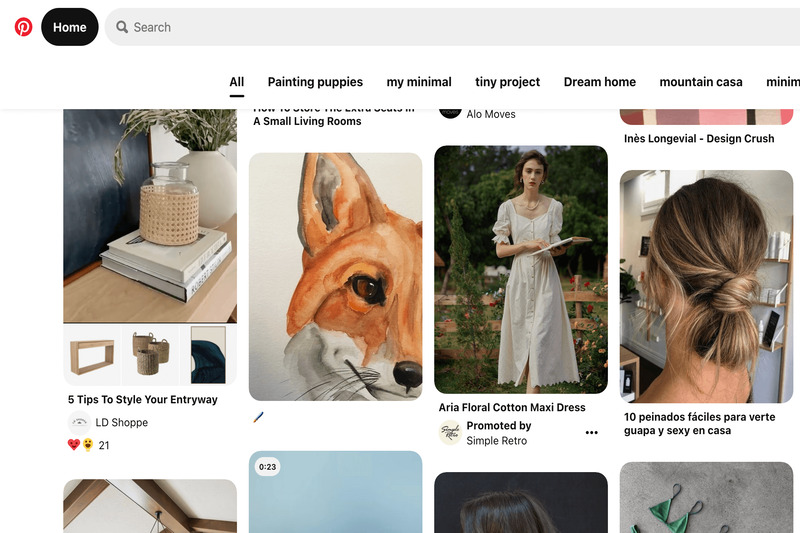Switch to the Painting puppies tab
Viewport: 800px width, 533px height.
point(315,82)
